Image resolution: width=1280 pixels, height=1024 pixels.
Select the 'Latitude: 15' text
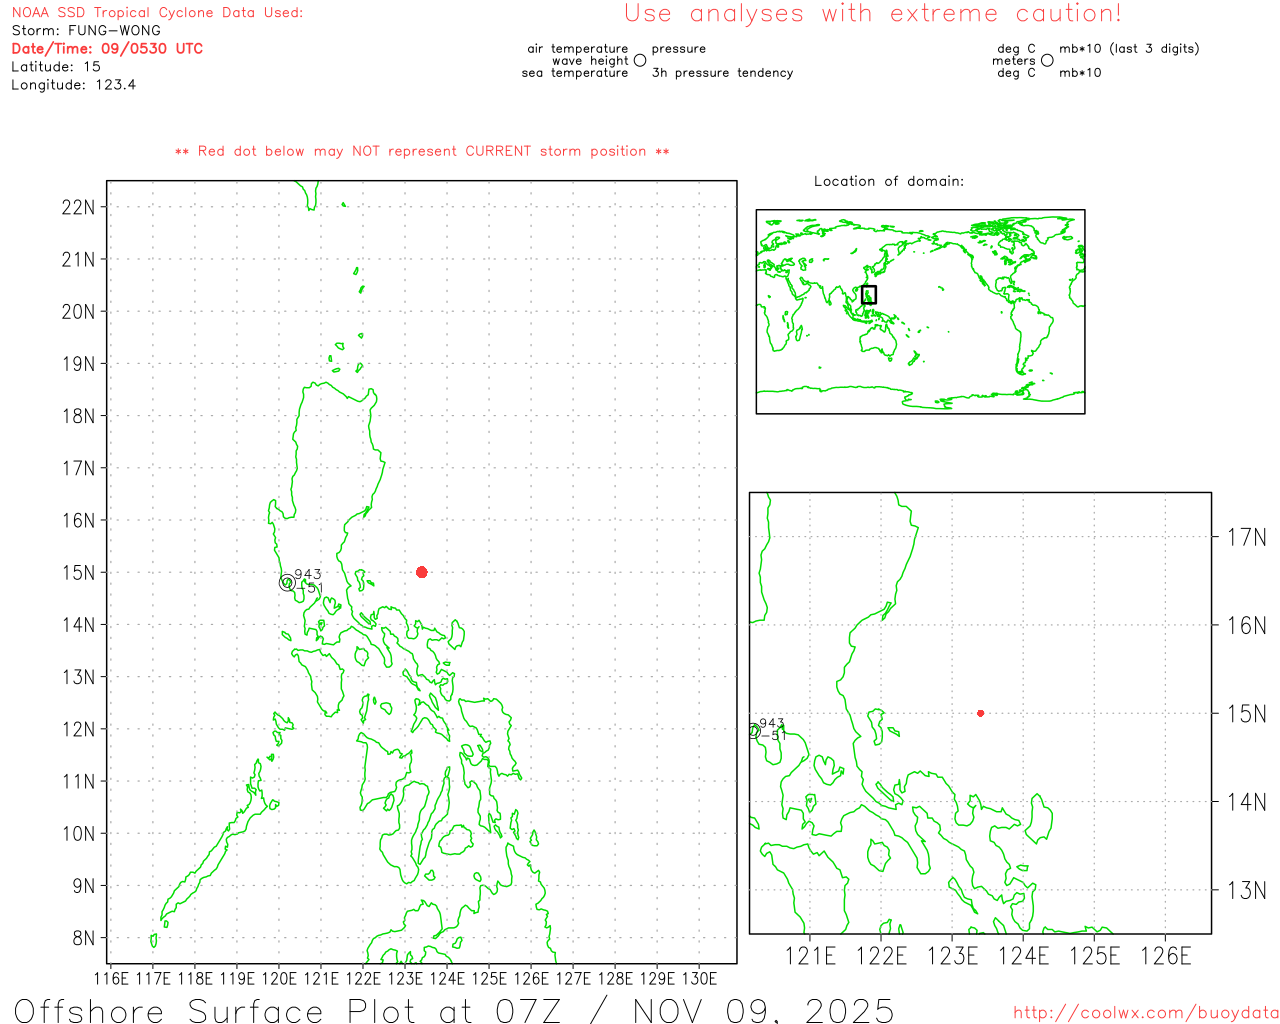point(56,66)
